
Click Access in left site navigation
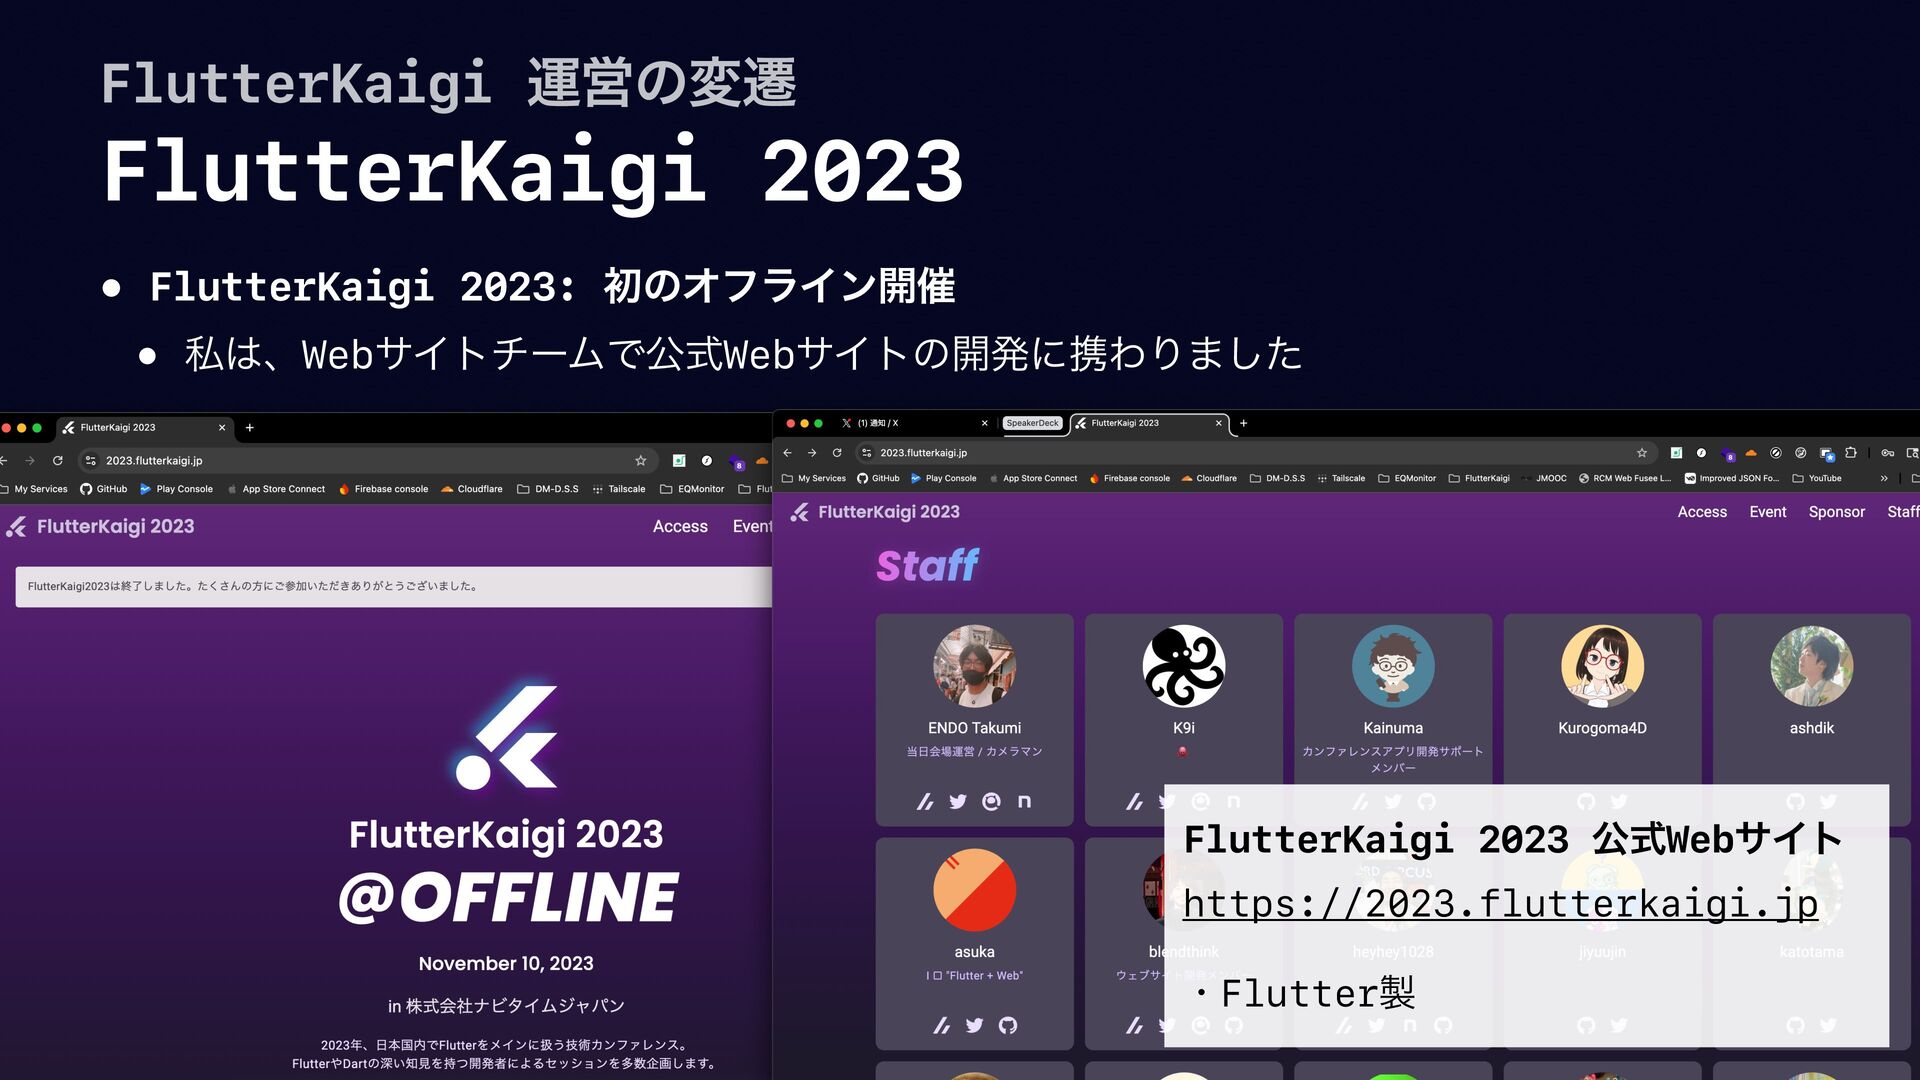point(680,527)
